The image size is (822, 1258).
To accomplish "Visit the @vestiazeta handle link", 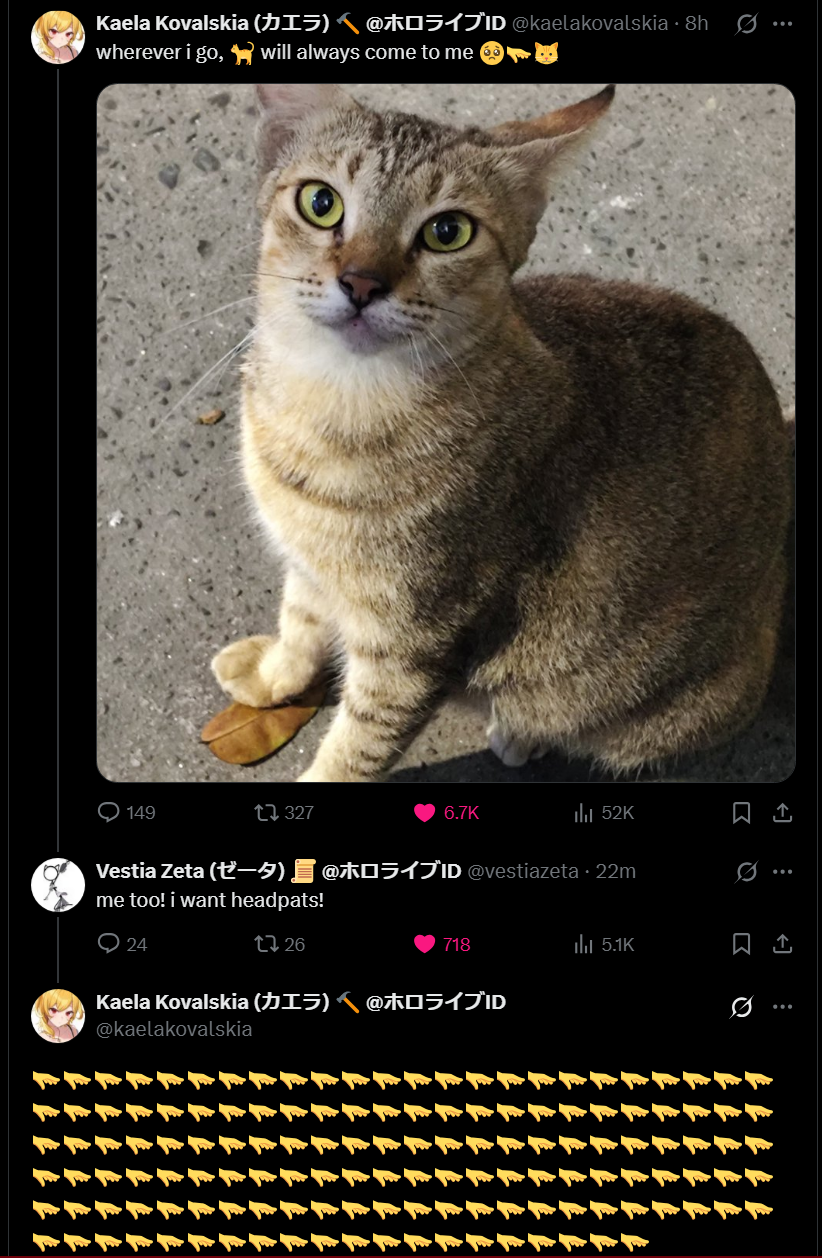I will click(x=523, y=871).
